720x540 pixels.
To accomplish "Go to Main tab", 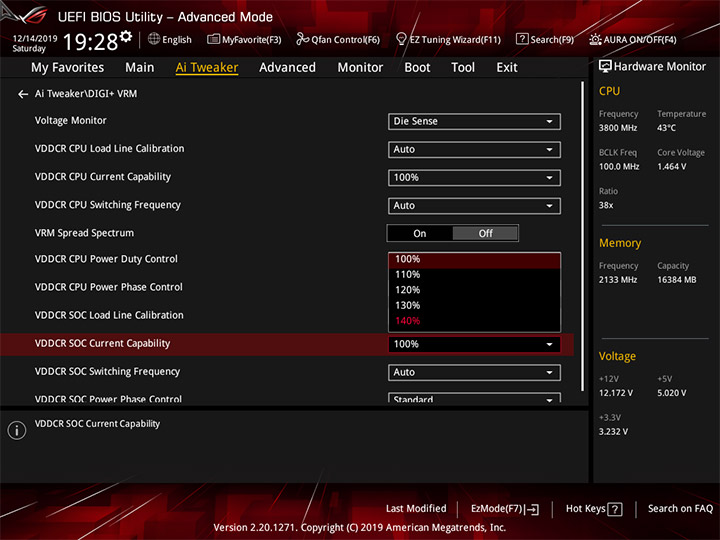I will point(140,68).
